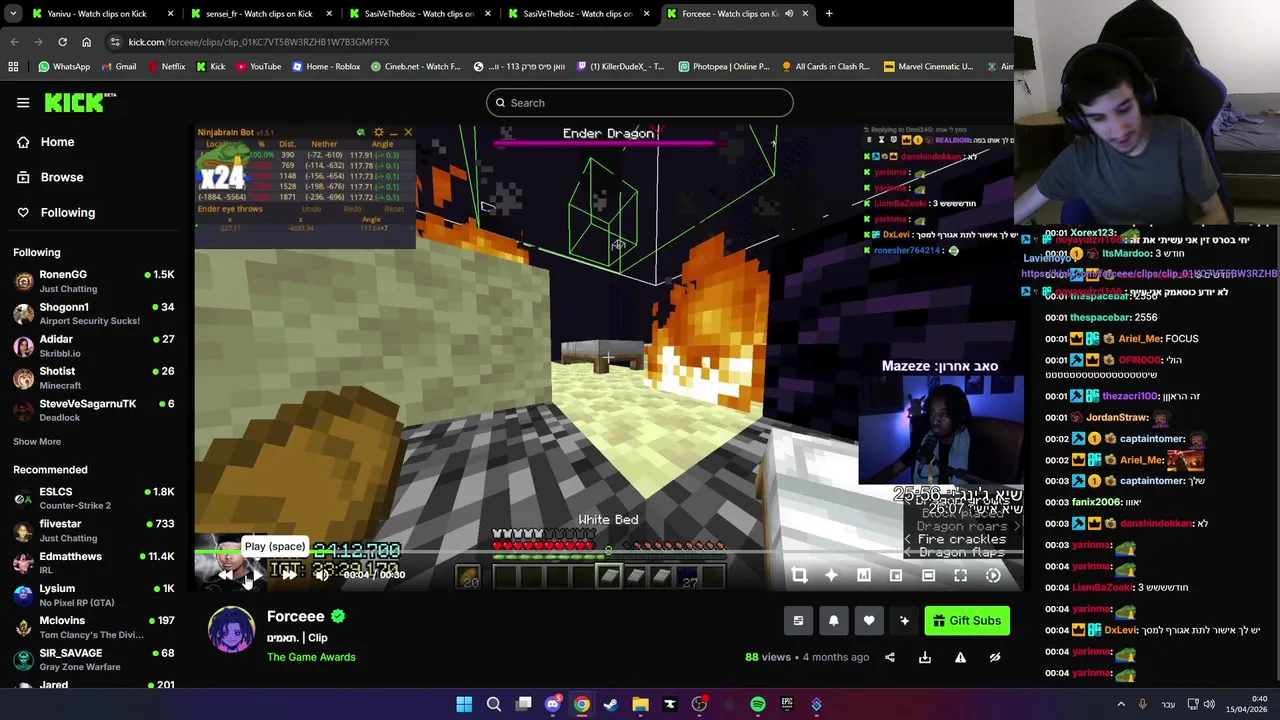This screenshot has width=1280, height=720.
Task: Open Spotify from the taskbar
Action: click(x=758, y=705)
